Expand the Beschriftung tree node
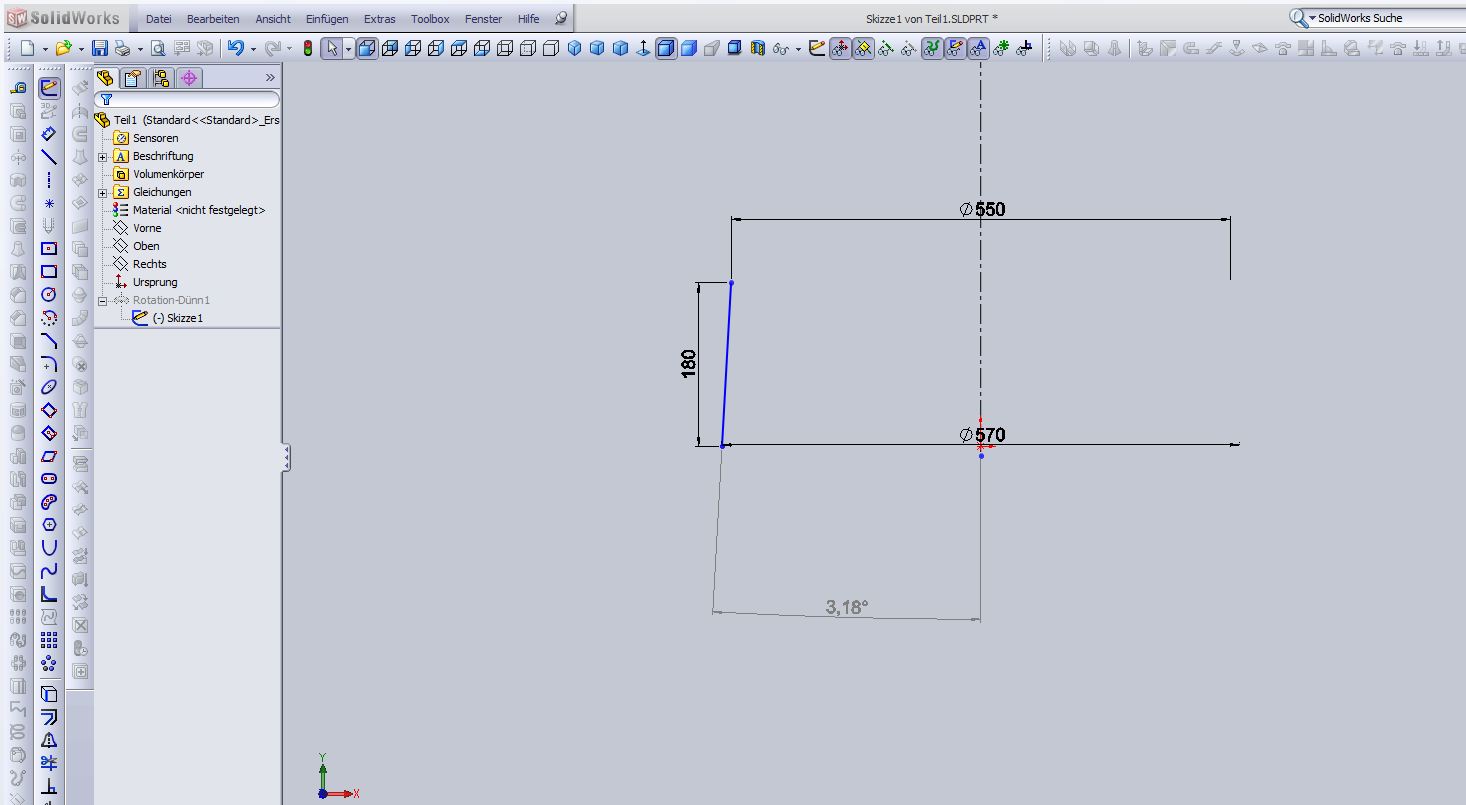Viewport: 1466px width, 805px height. [x=104, y=157]
